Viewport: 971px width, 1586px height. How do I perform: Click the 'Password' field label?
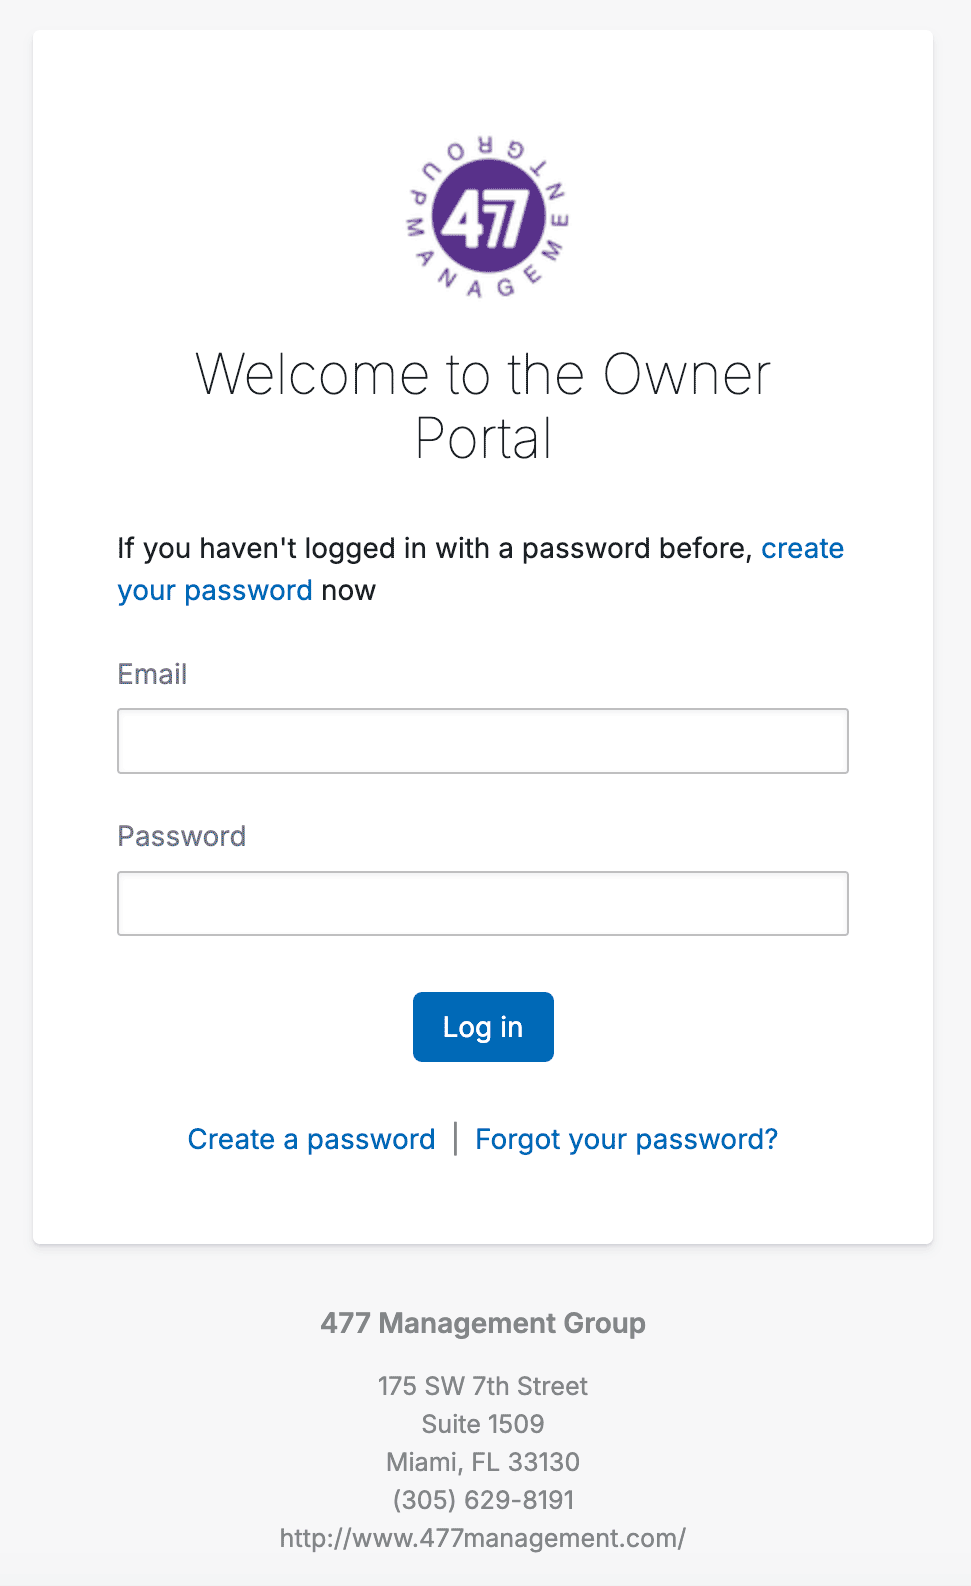[x=182, y=836]
